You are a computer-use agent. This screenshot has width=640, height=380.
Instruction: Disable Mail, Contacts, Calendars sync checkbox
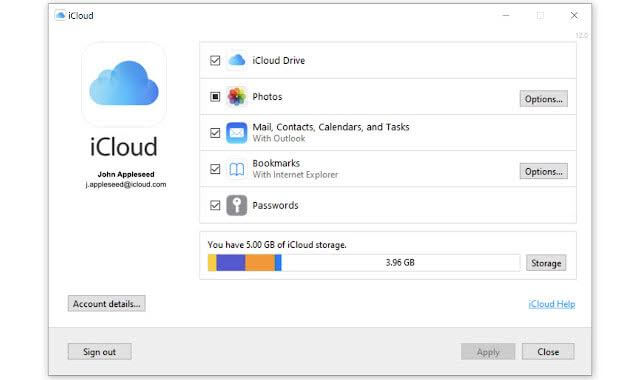215,133
